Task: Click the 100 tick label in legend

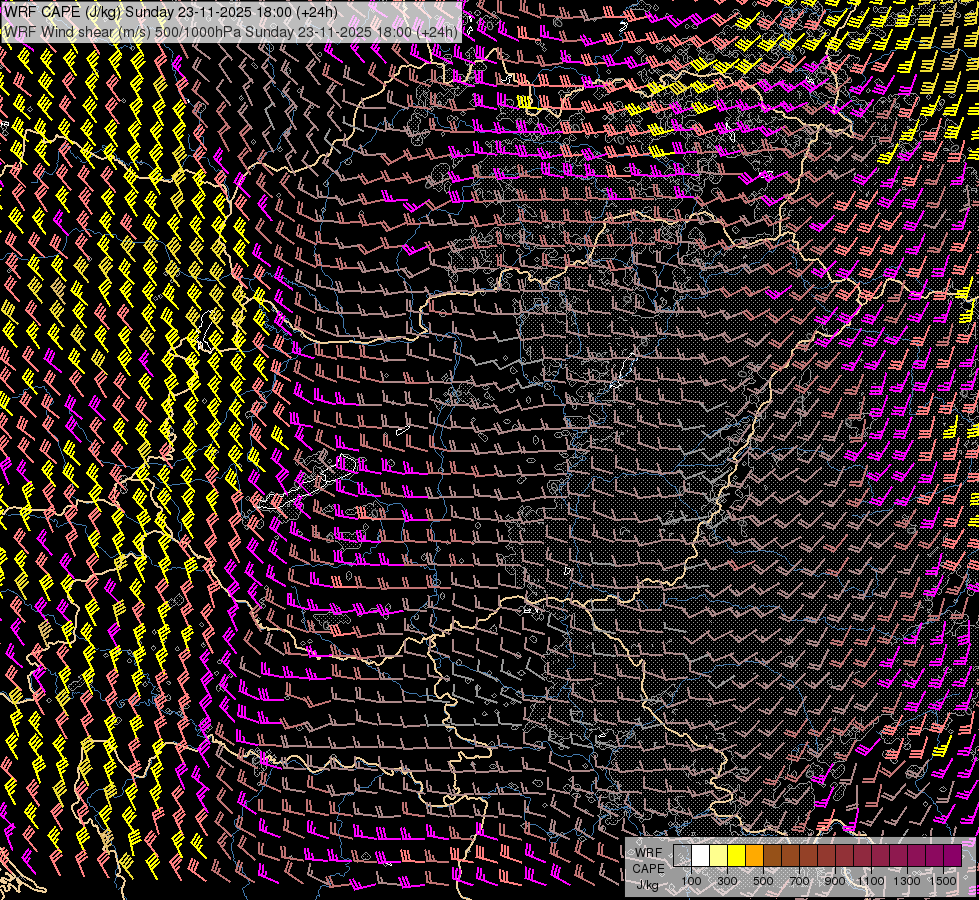Action: click(x=691, y=881)
